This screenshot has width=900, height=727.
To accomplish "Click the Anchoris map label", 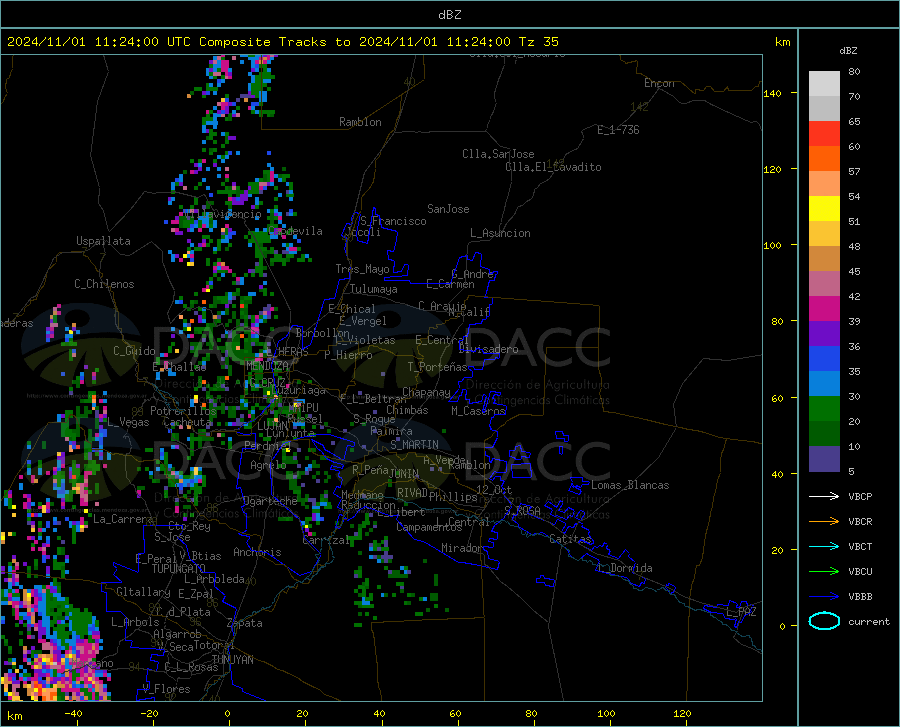I will click(257, 552).
